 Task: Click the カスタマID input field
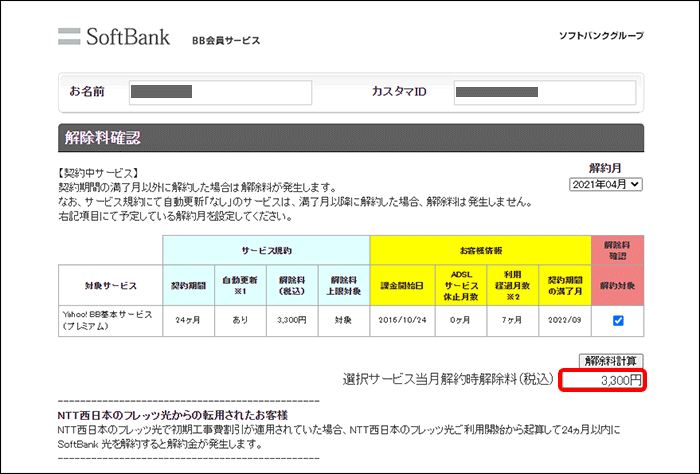click(x=545, y=92)
